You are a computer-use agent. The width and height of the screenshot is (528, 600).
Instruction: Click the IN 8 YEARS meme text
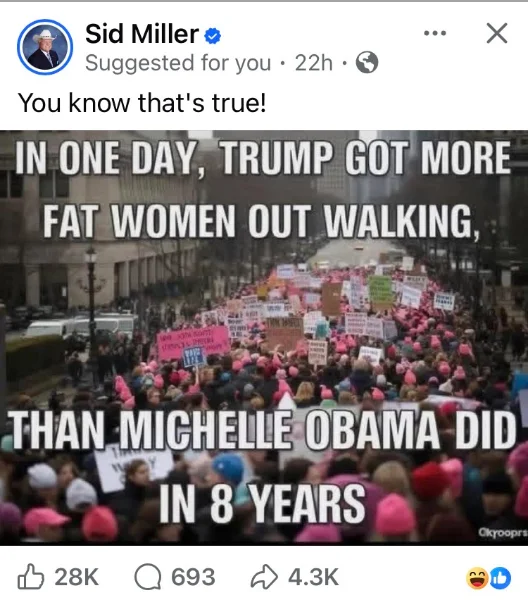coord(262,503)
